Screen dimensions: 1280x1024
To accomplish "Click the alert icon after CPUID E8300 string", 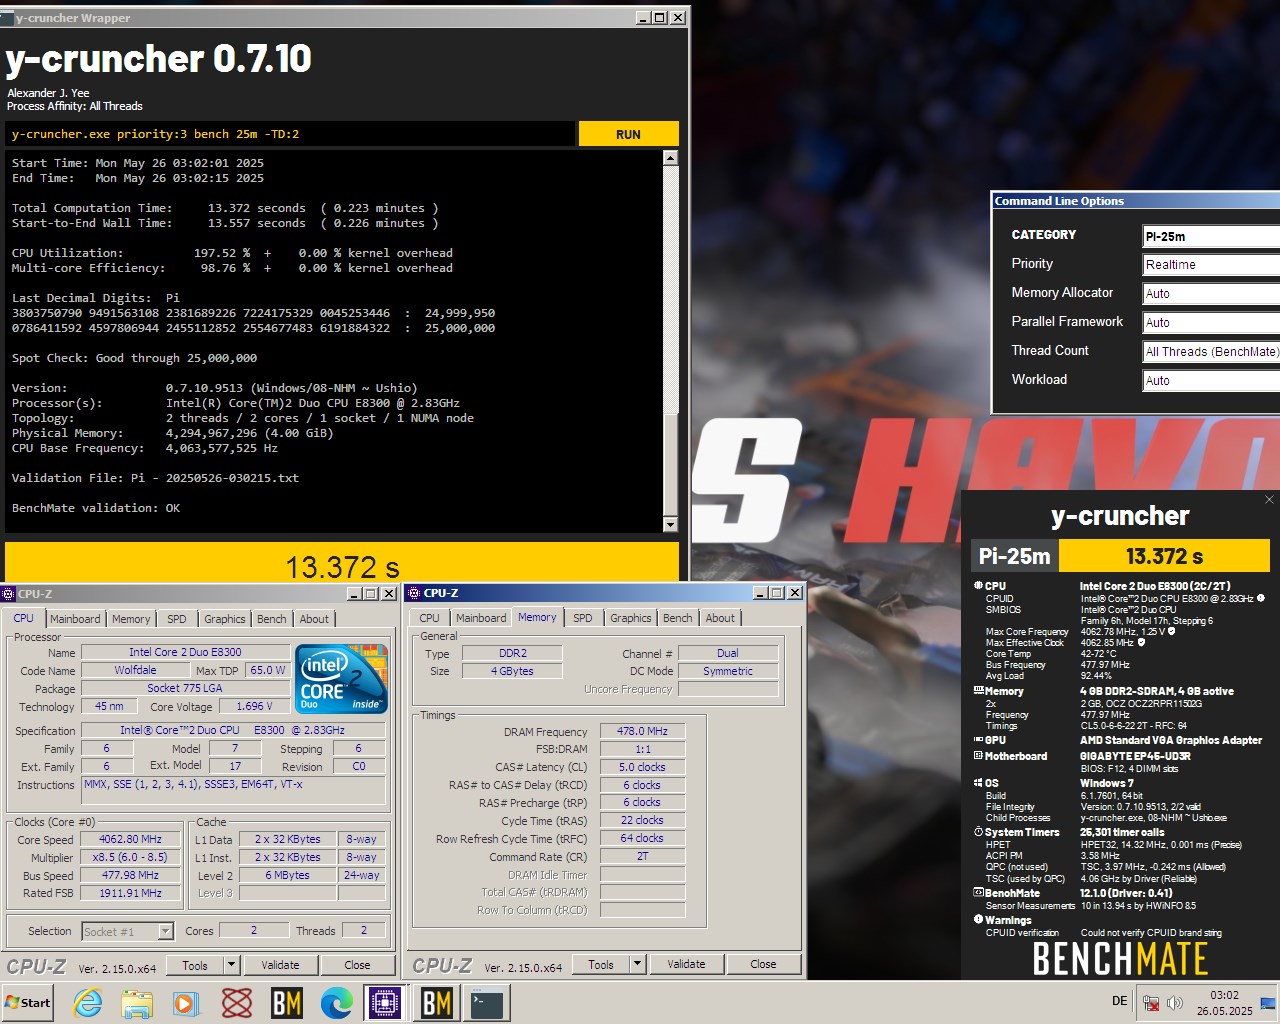I will tap(1260, 599).
